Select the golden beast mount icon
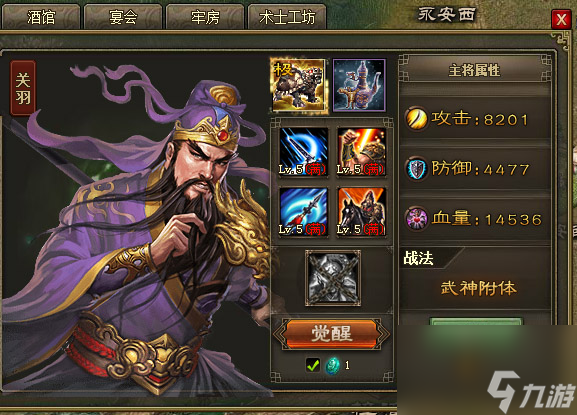Screen dimensions: 577x415 point(298,86)
